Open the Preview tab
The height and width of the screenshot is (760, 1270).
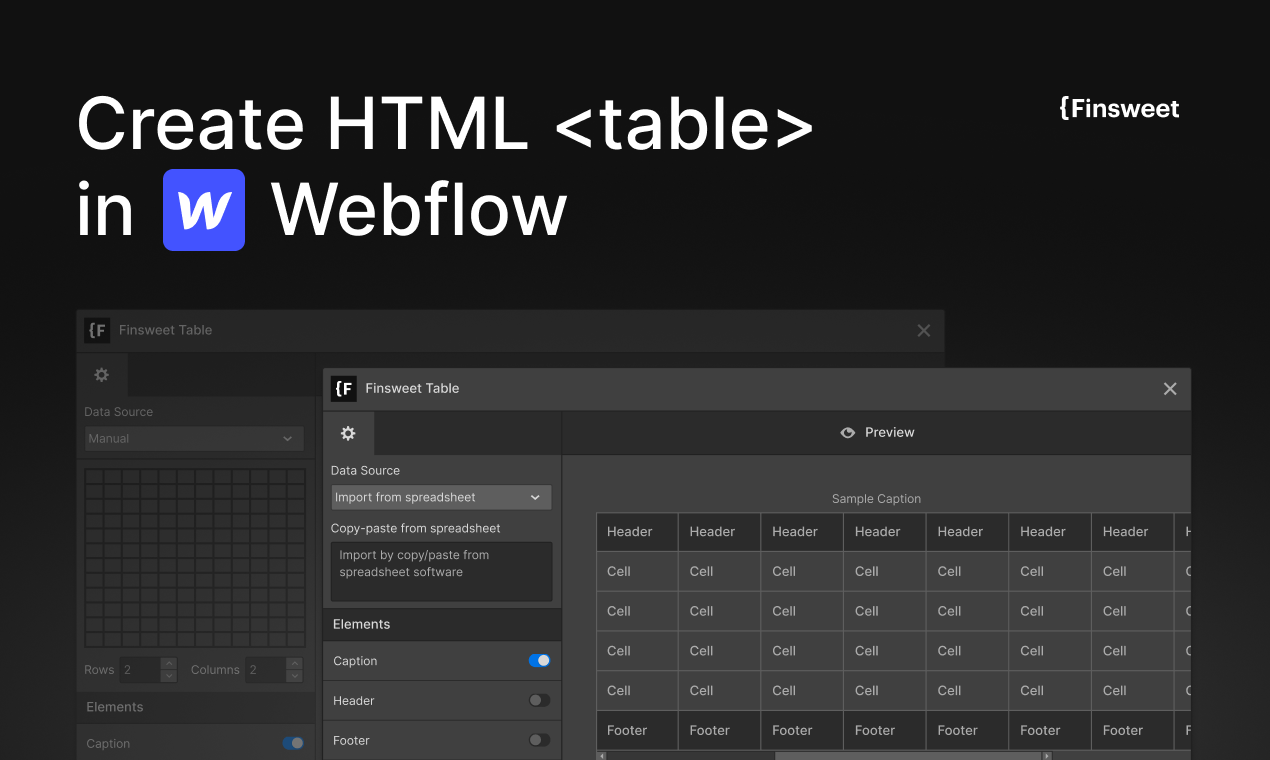pyautogui.click(x=877, y=433)
